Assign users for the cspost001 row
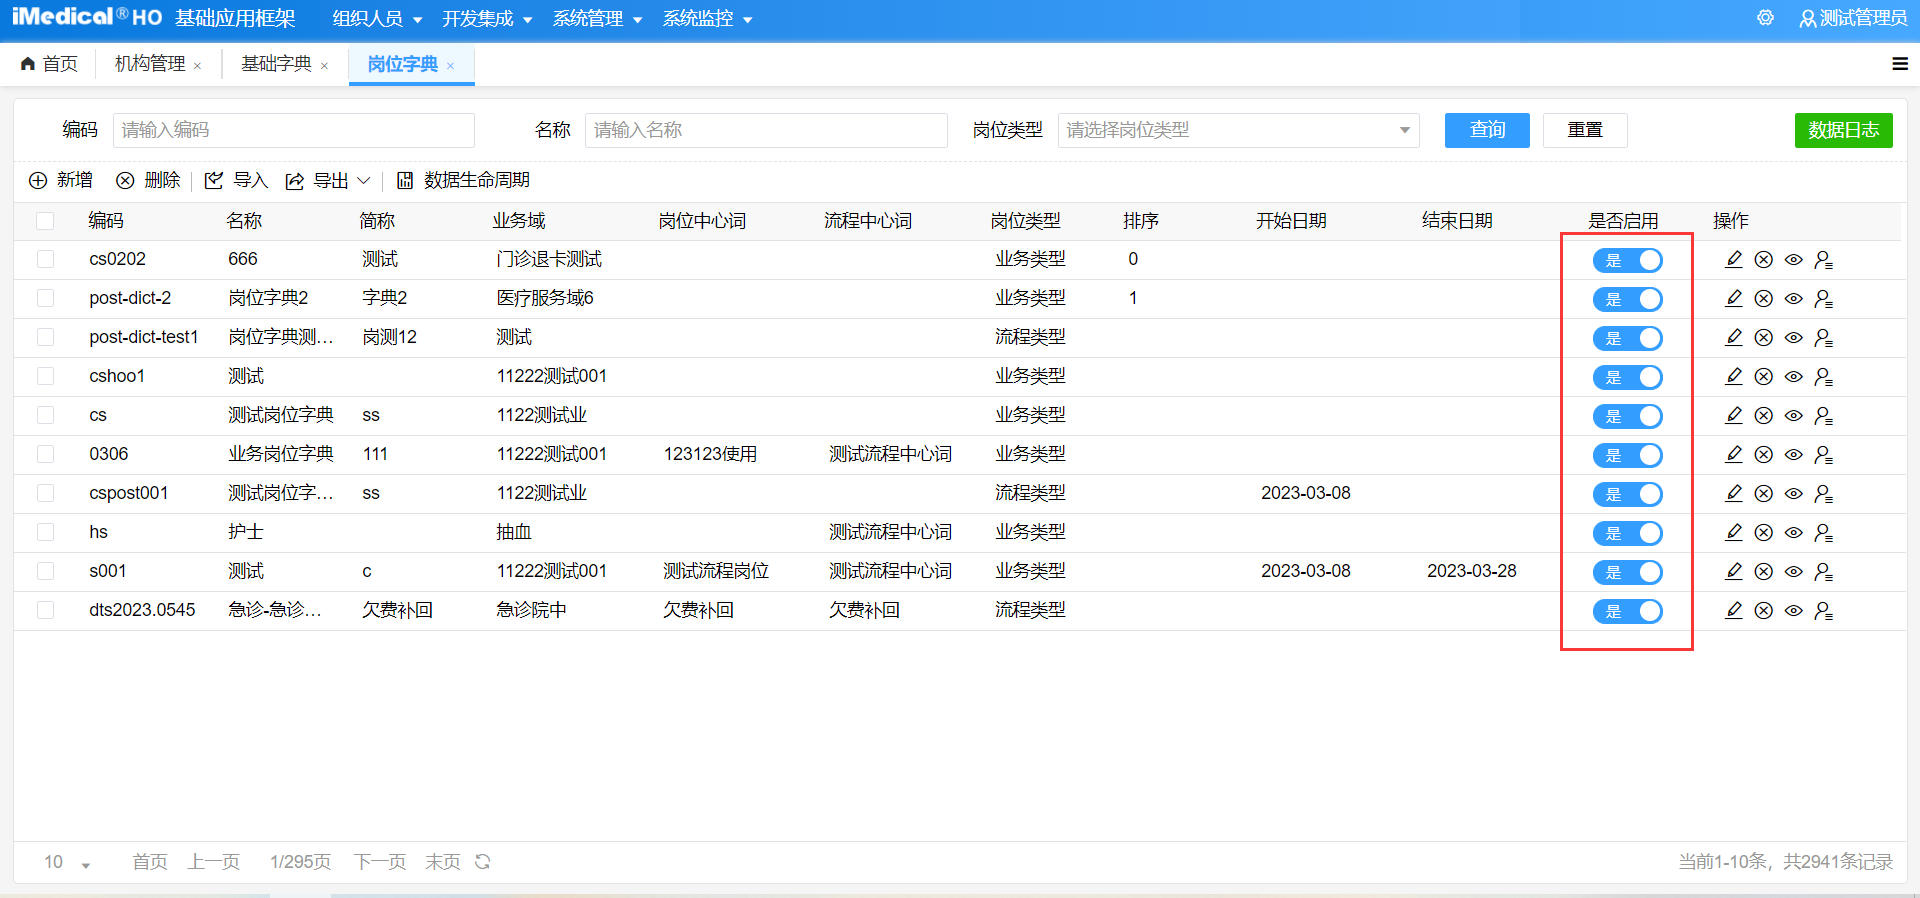 click(1824, 494)
